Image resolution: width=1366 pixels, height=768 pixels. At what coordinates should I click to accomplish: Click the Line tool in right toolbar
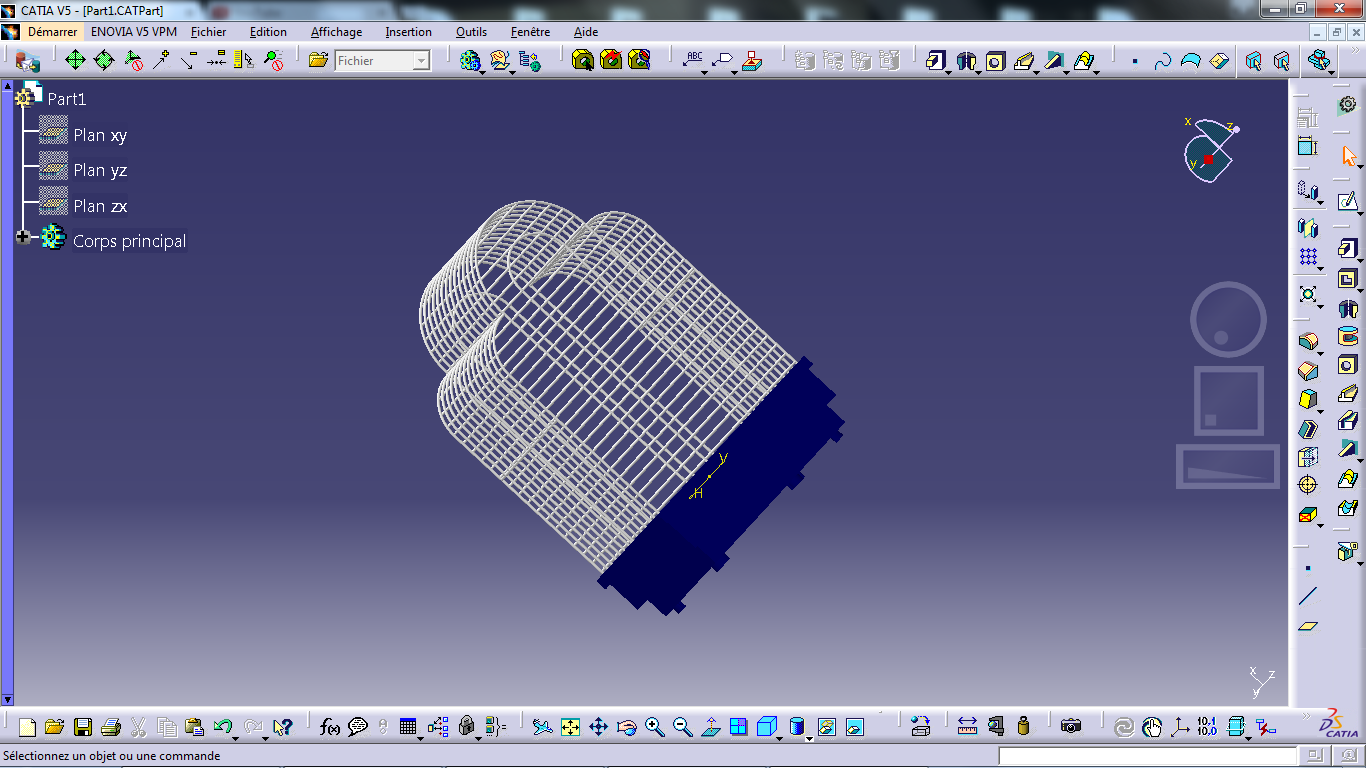[1308, 597]
